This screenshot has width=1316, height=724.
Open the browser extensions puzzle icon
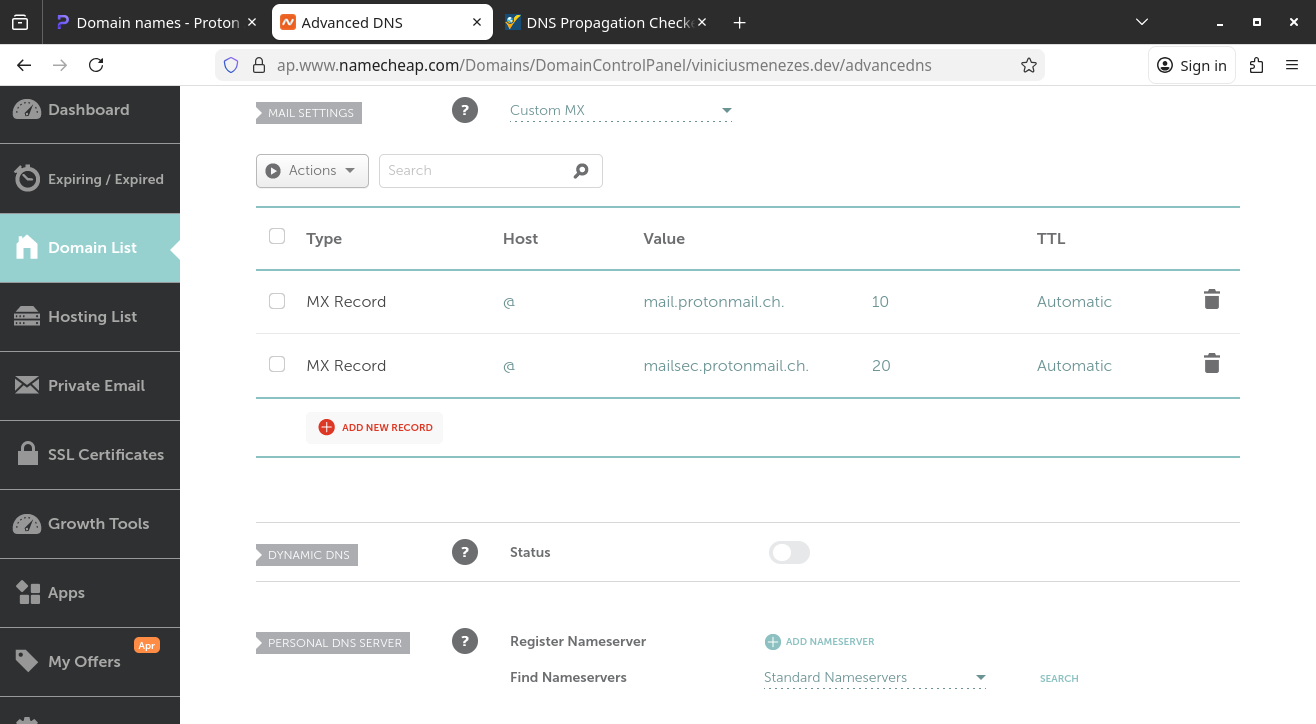(x=1257, y=65)
